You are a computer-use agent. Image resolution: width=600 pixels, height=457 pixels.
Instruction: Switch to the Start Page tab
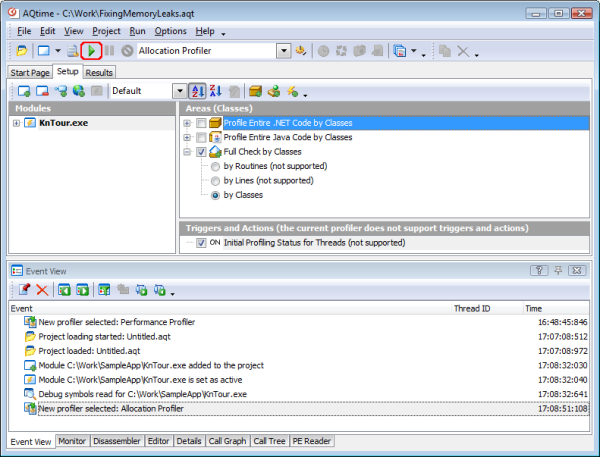click(30, 73)
